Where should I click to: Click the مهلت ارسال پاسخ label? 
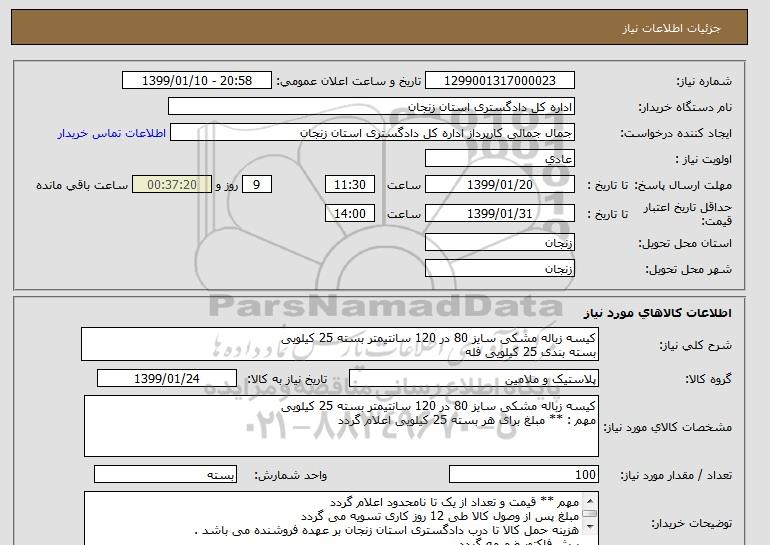[685, 185]
